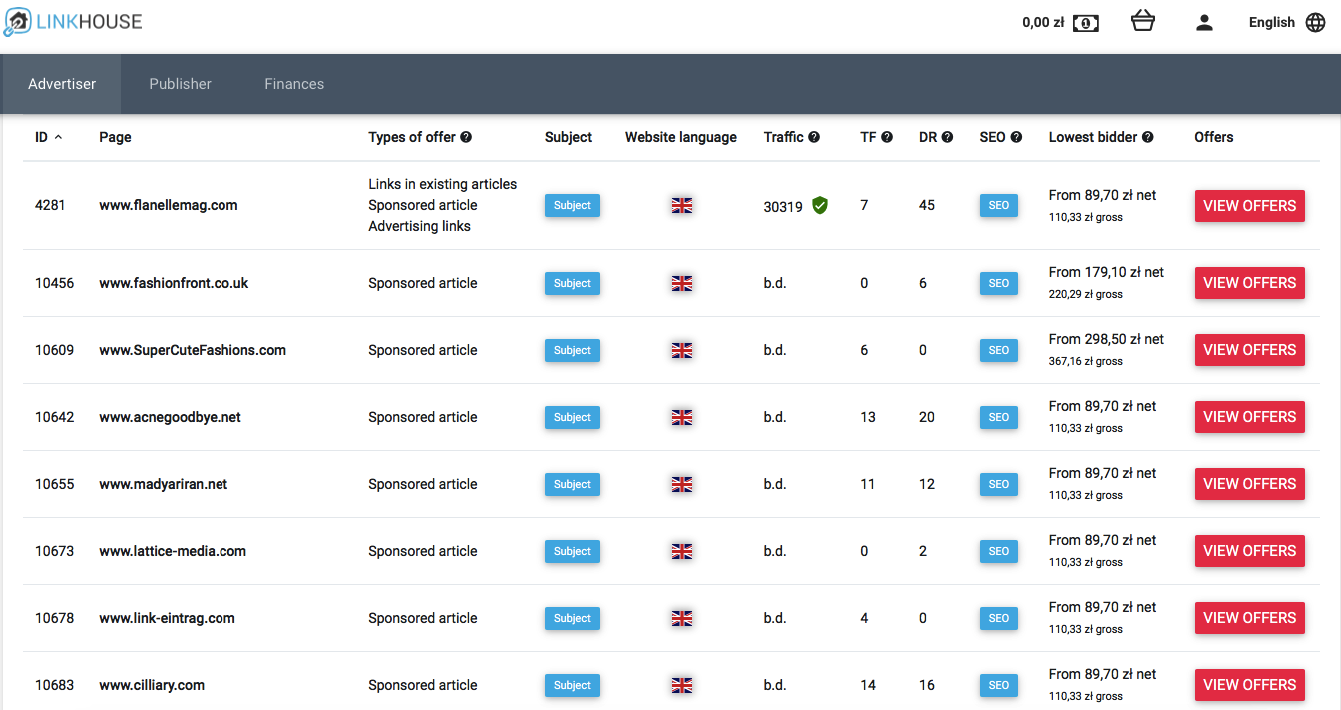Show help for Types of offer column
The height and width of the screenshot is (710, 1341).
(466, 137)
